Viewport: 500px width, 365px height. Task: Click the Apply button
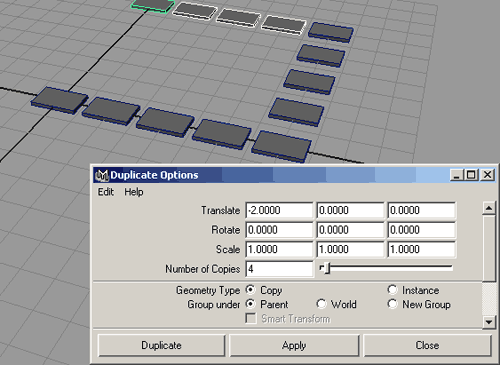294,345
